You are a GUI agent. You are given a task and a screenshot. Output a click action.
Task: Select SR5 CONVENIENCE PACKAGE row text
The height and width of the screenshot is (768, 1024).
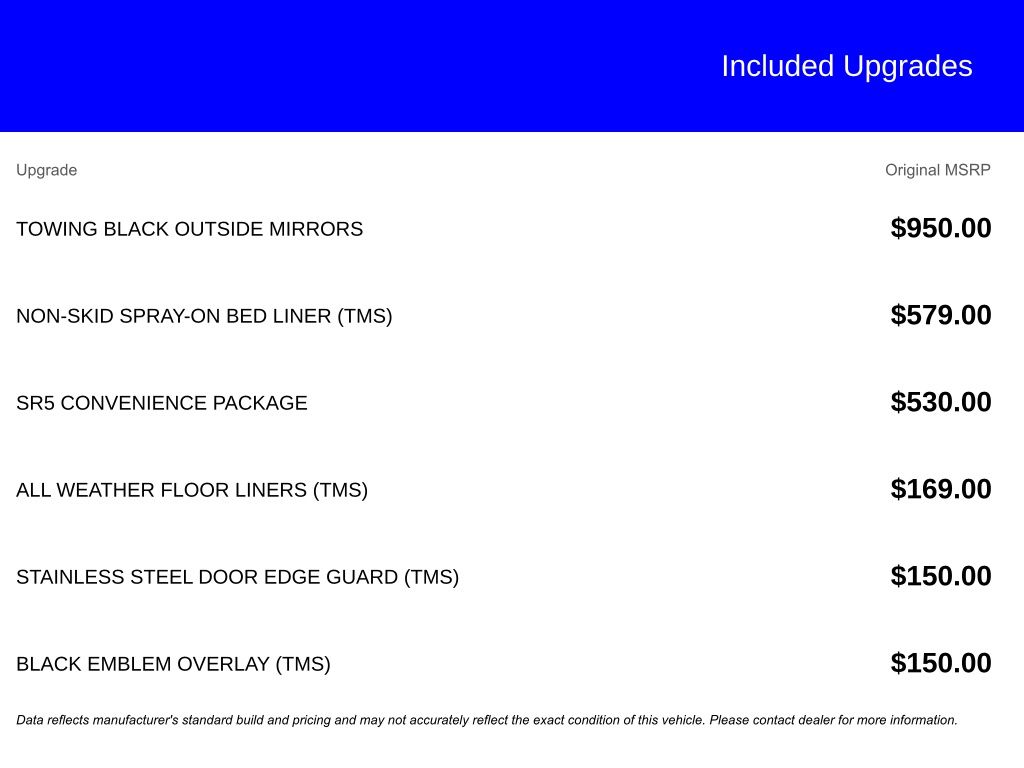pos(162,403)
